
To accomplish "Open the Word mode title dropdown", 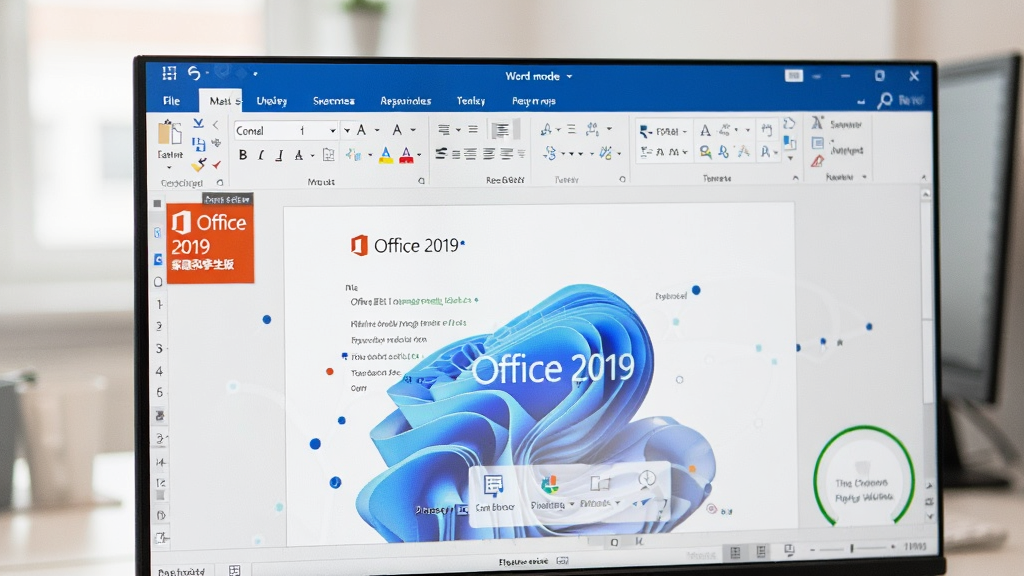I will [x=569, y=76].
